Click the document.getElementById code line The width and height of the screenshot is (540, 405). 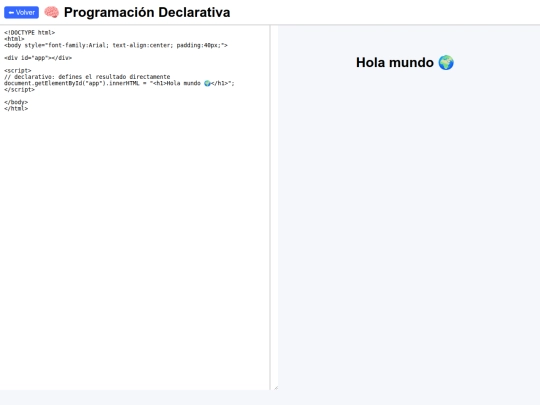[119, 83]
